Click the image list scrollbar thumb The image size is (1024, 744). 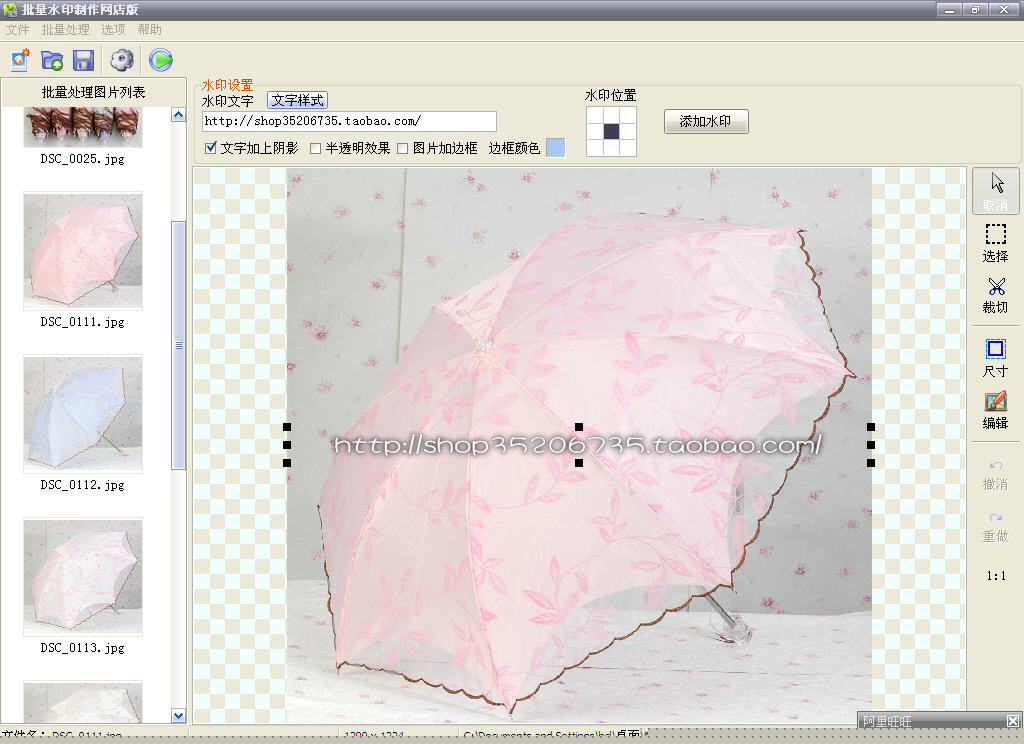click(x=178, y=346)
